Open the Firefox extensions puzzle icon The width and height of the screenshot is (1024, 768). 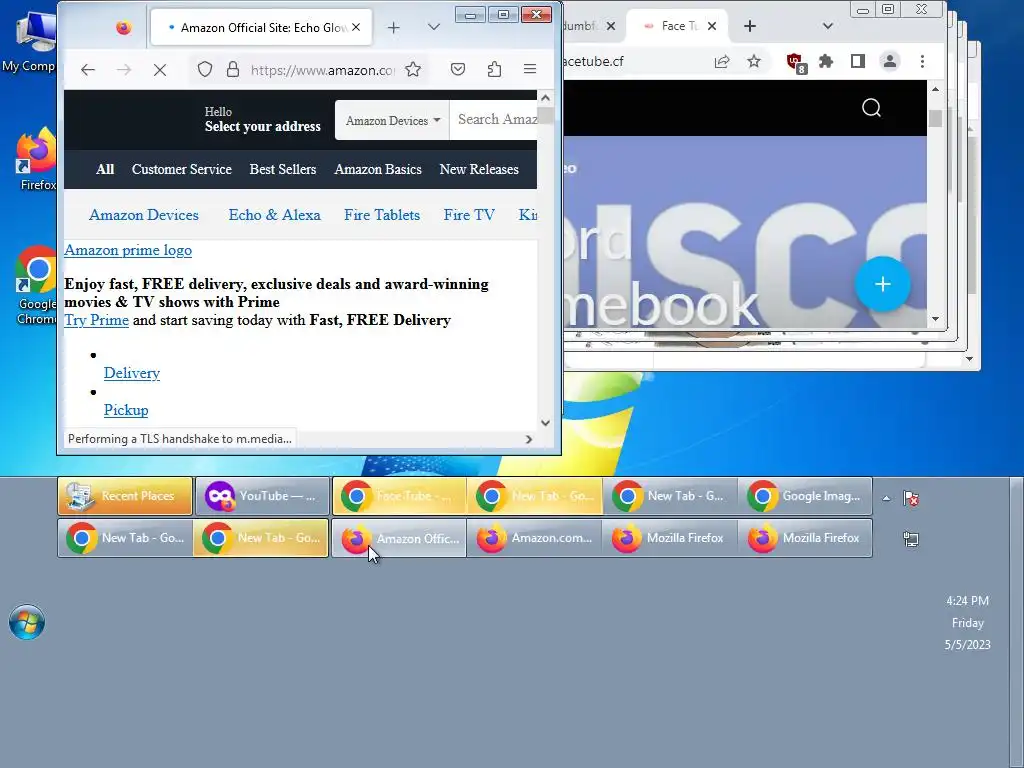pyautogui.click(x=494, y=69)
